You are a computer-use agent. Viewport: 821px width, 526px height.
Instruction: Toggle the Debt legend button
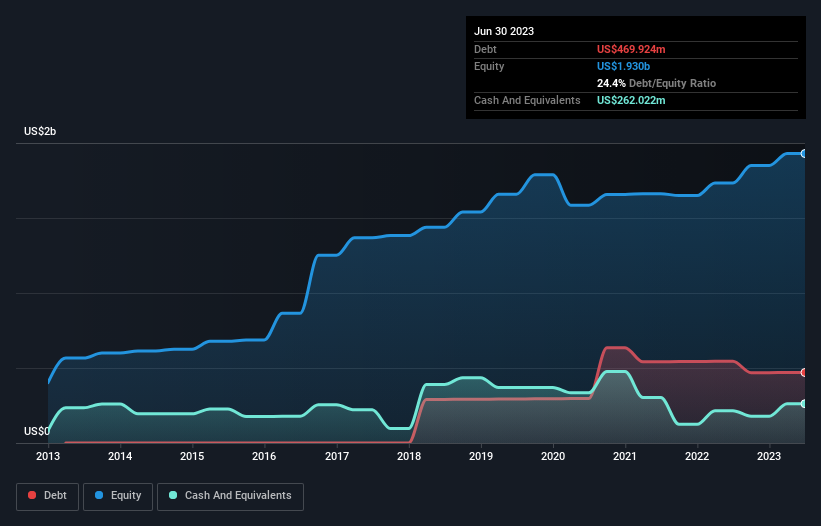48,496
